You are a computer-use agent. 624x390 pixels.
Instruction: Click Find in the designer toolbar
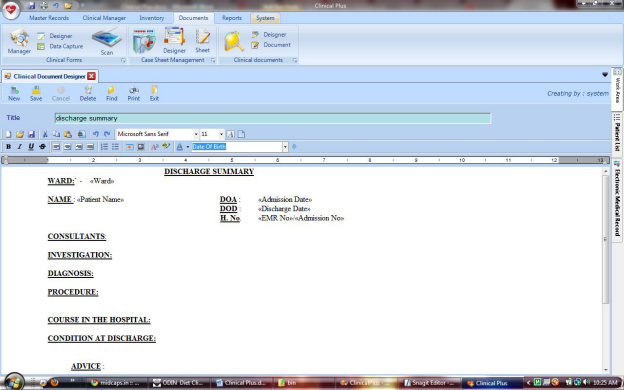click(111, 94)
